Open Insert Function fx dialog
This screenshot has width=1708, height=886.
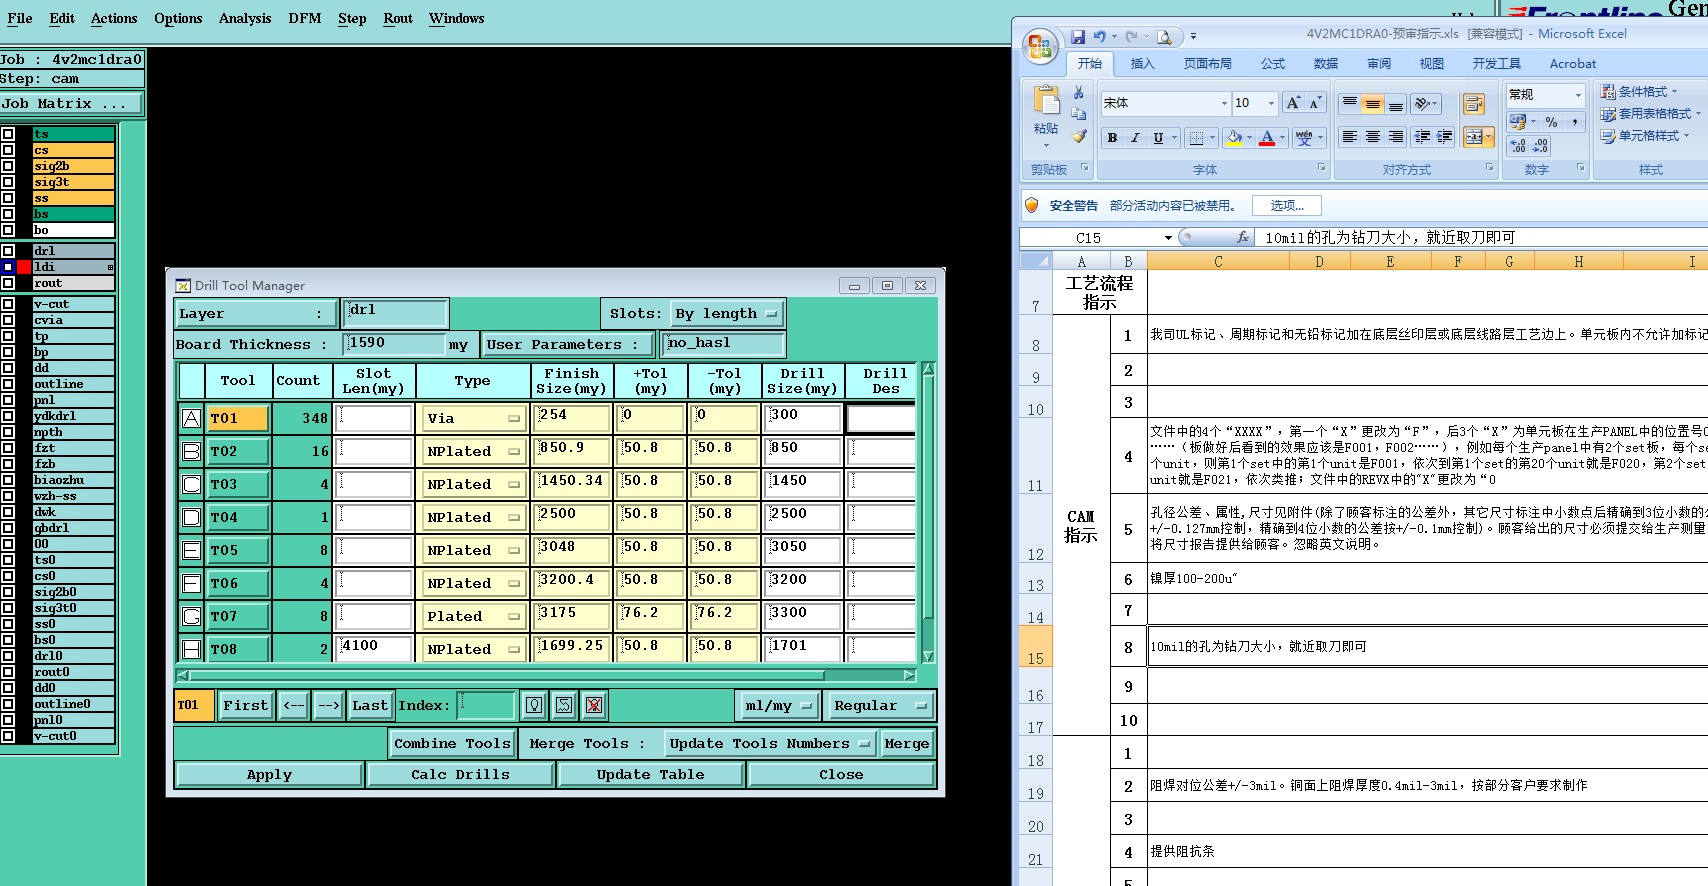click(x=1243, y=238)
